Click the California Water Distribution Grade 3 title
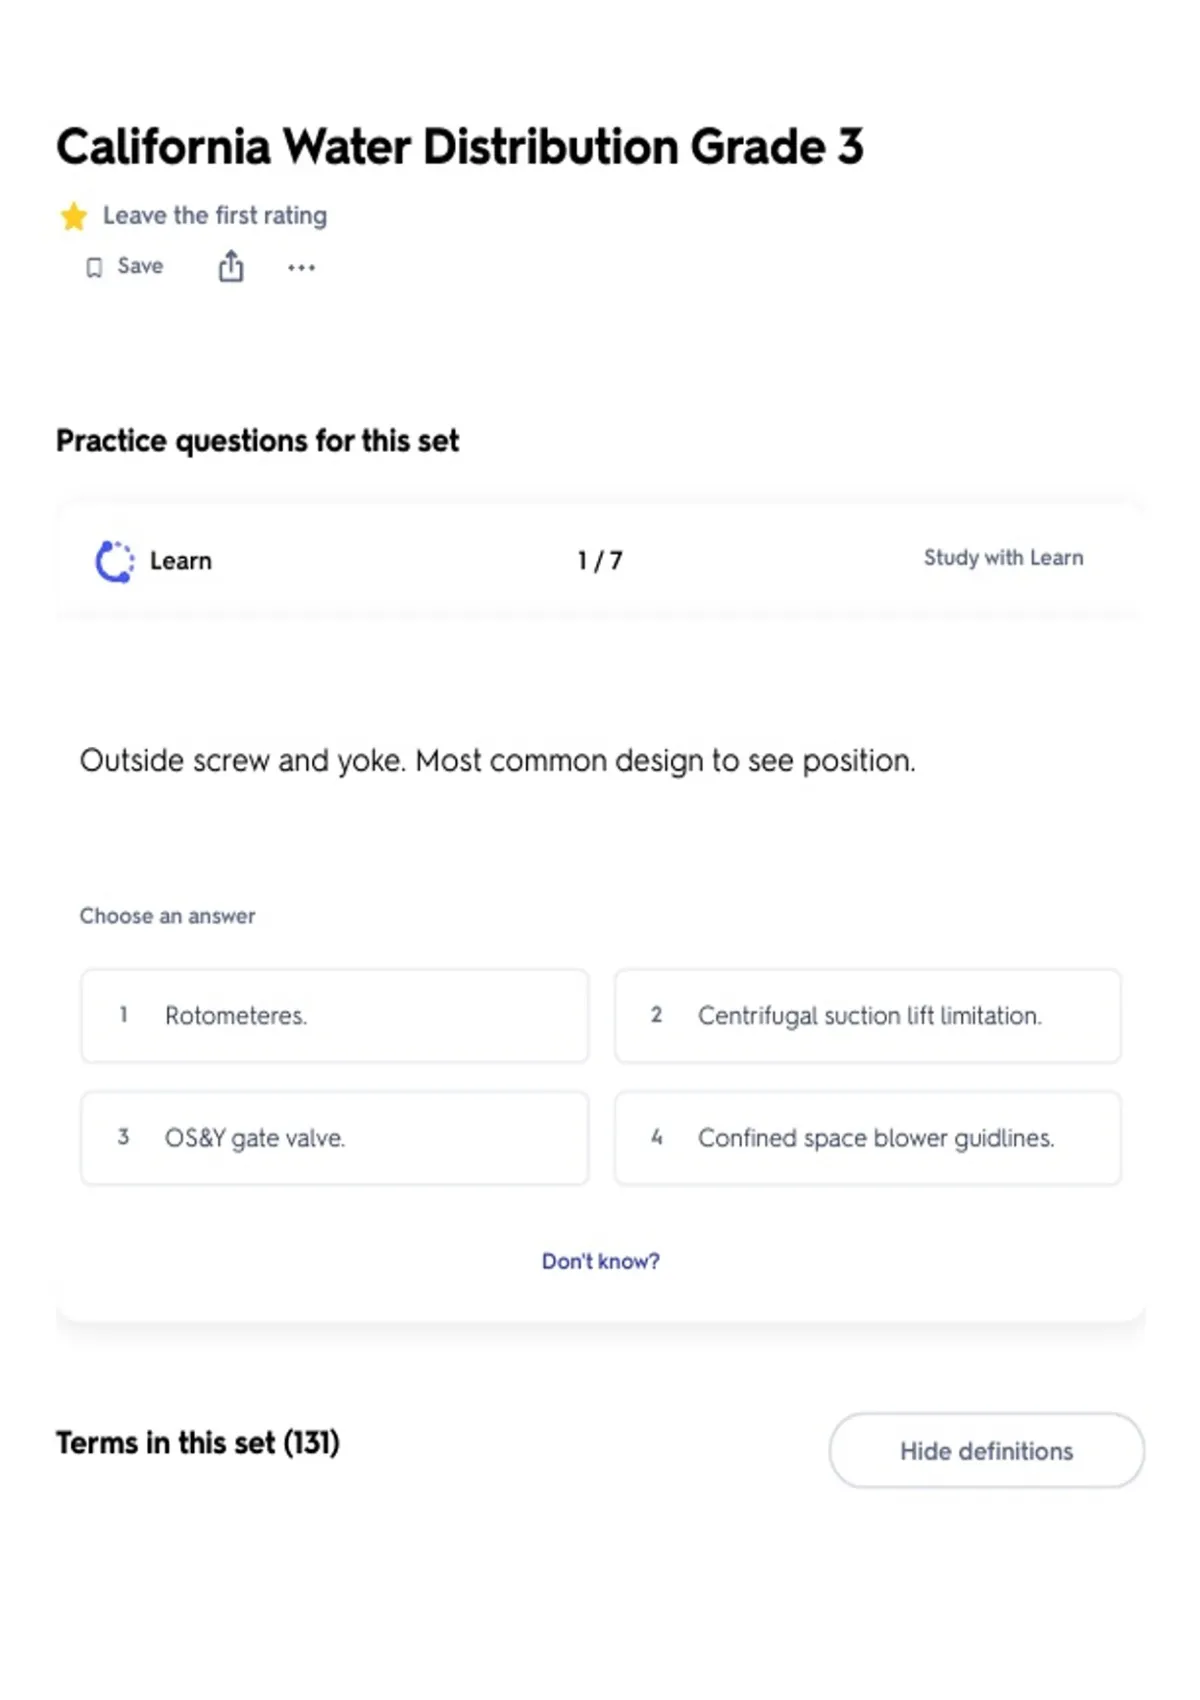 (x=460, y=147)
